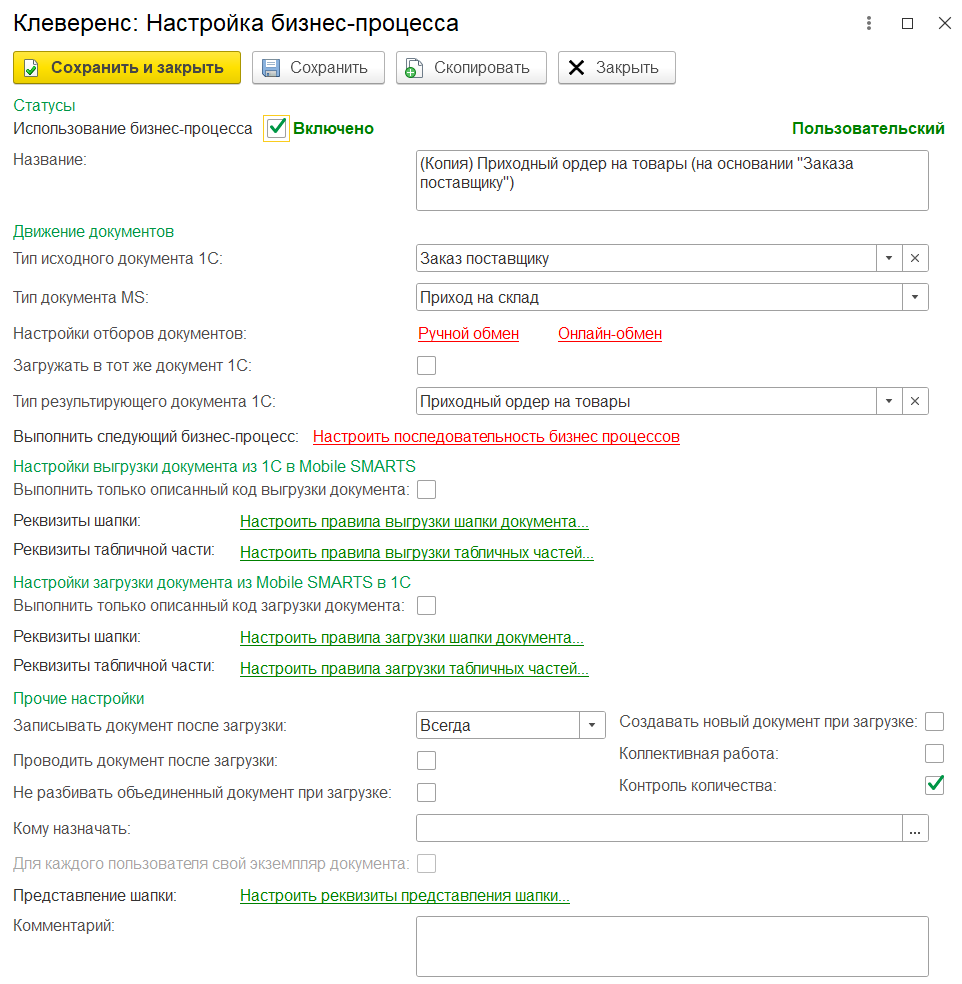962x984 pixels.
Task: Click into the 'Название' text field
Action: pyautogui.click(x=672, y=181)
